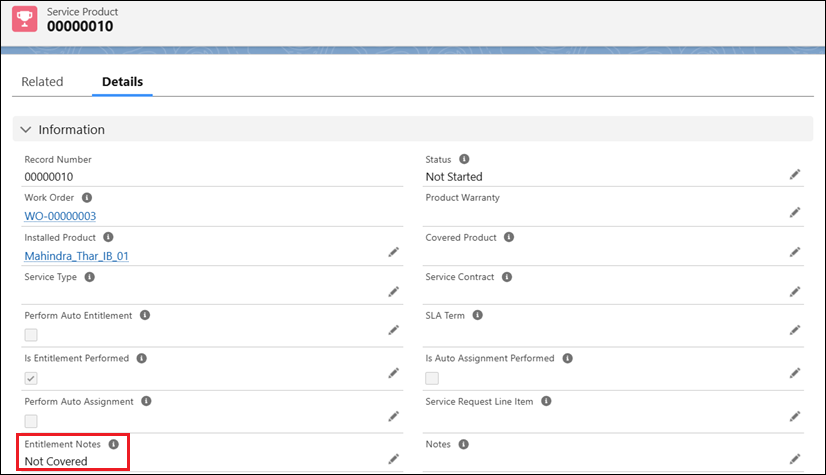The image size is (826, 475).
Task: Show info tooltip for Entitlement Notes
Action: tap(113, 444)
